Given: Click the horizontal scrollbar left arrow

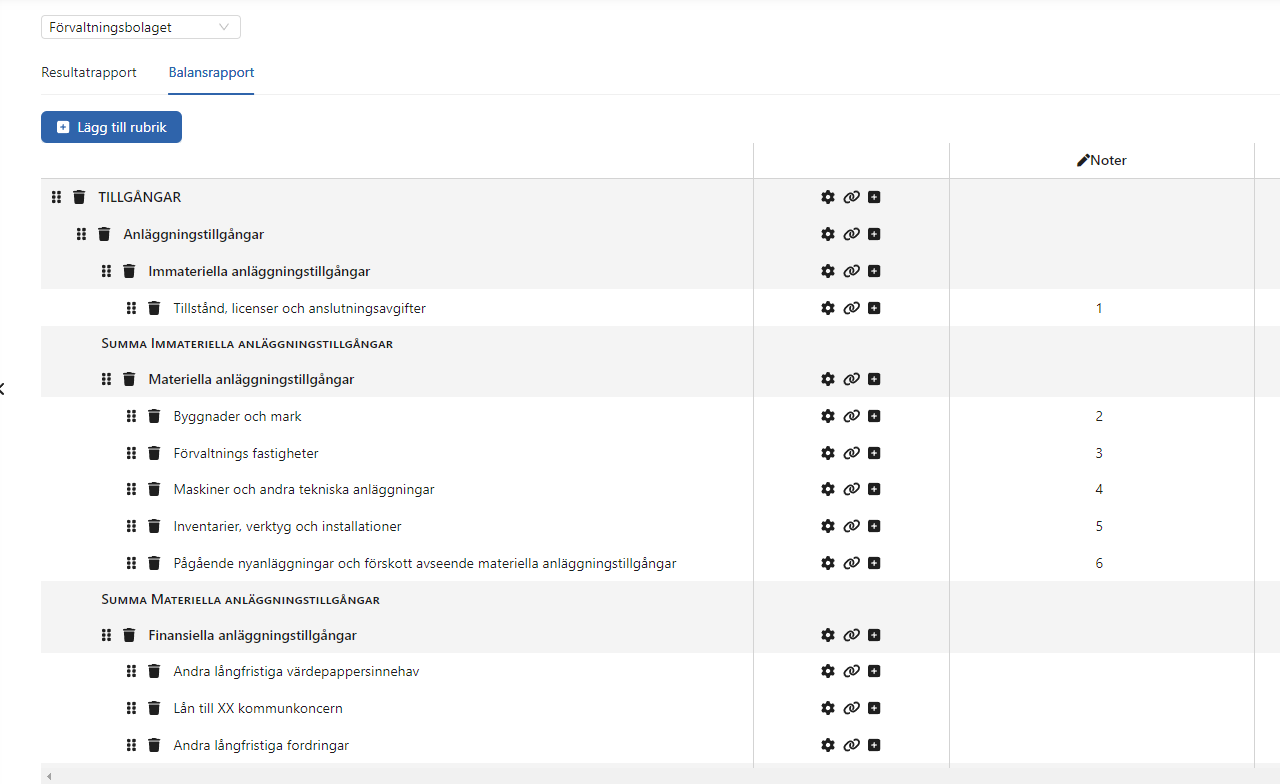Looking at the screenshot, I should click(48, 776).
